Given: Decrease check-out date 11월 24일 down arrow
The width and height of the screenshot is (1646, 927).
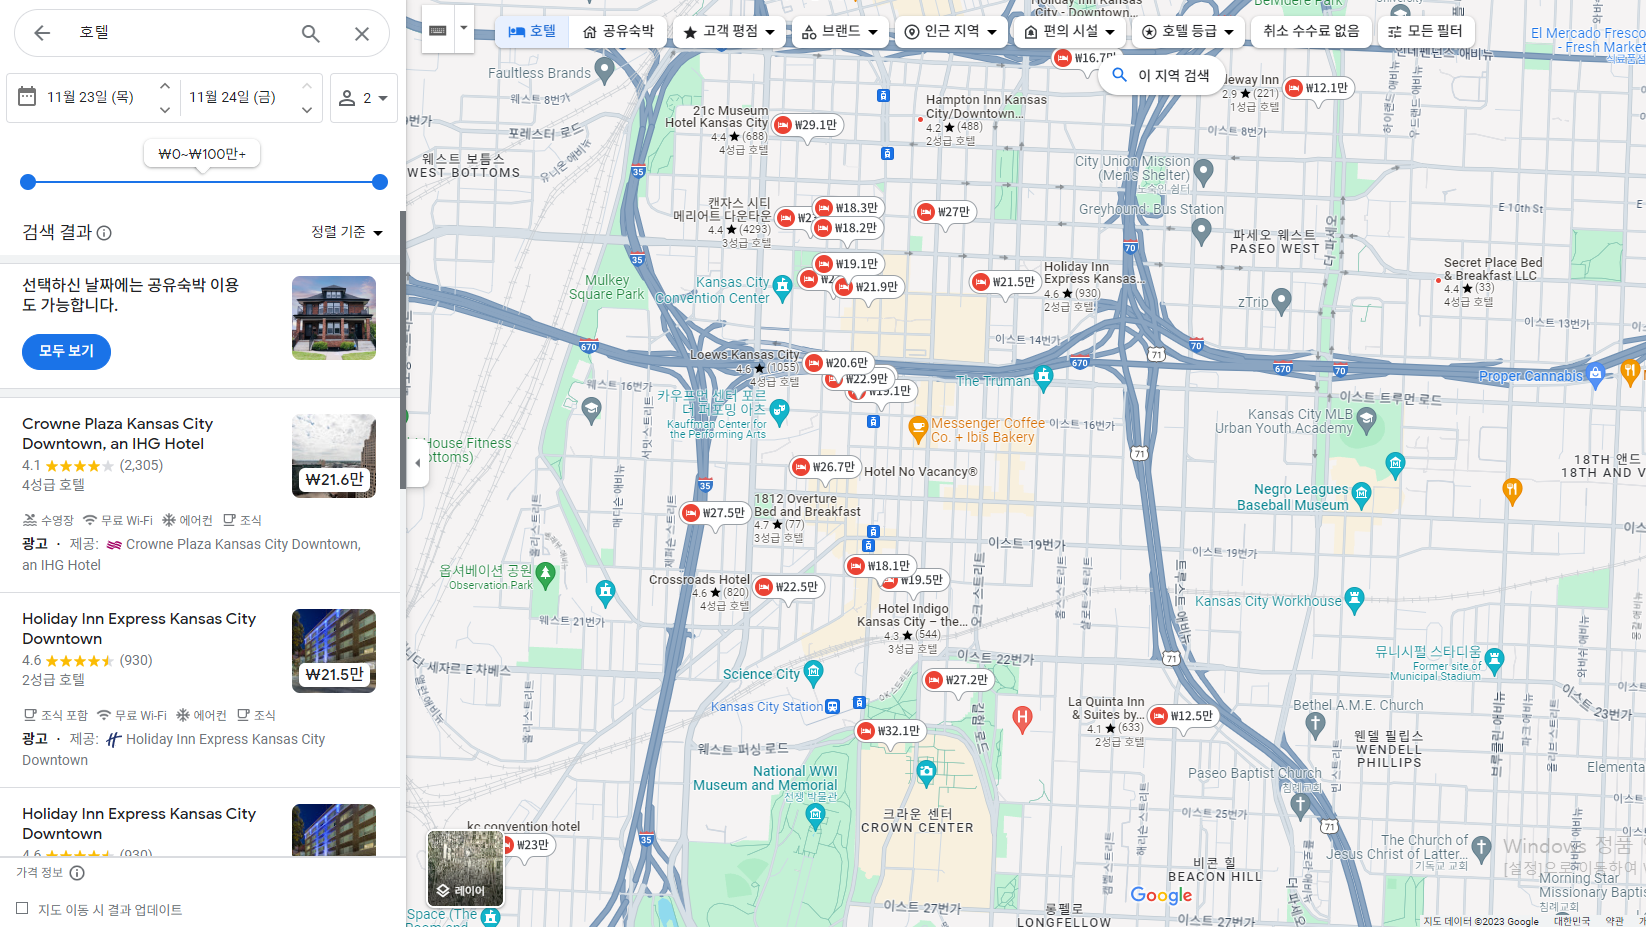Looking at the screenshot, I should pos(307,109).
